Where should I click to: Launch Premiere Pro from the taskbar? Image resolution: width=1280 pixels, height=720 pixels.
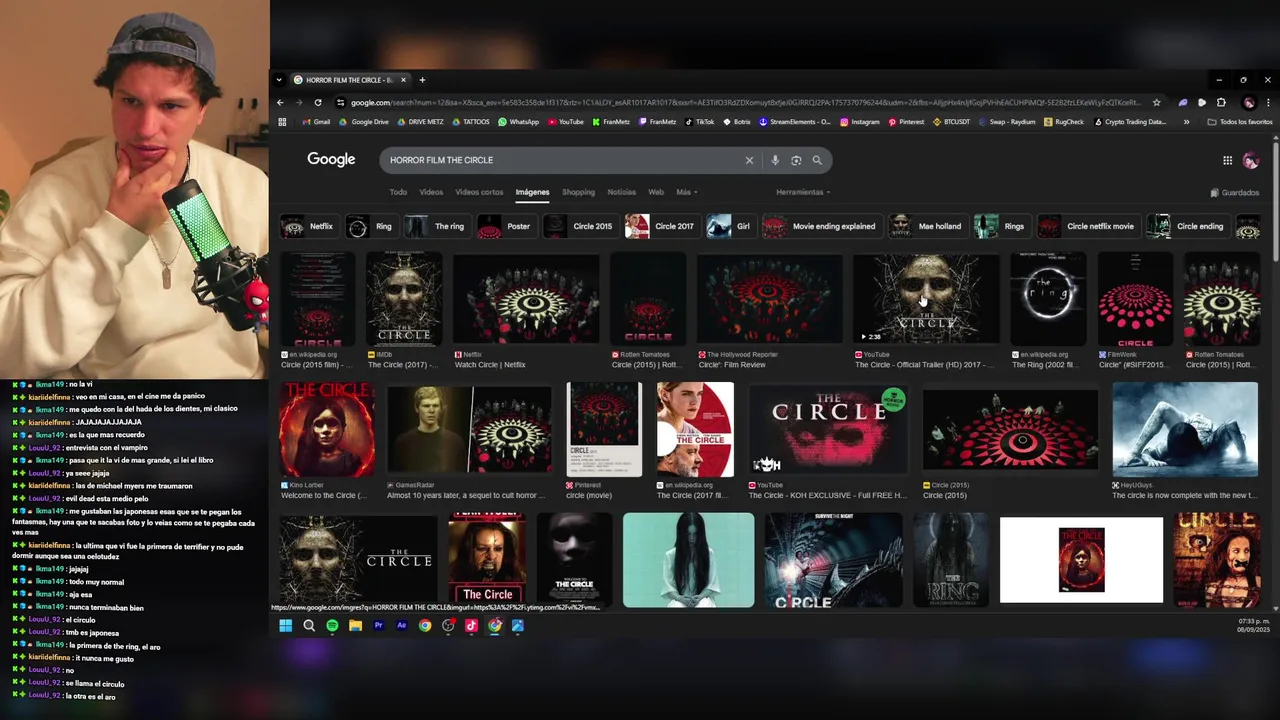[x=378, y=626]
